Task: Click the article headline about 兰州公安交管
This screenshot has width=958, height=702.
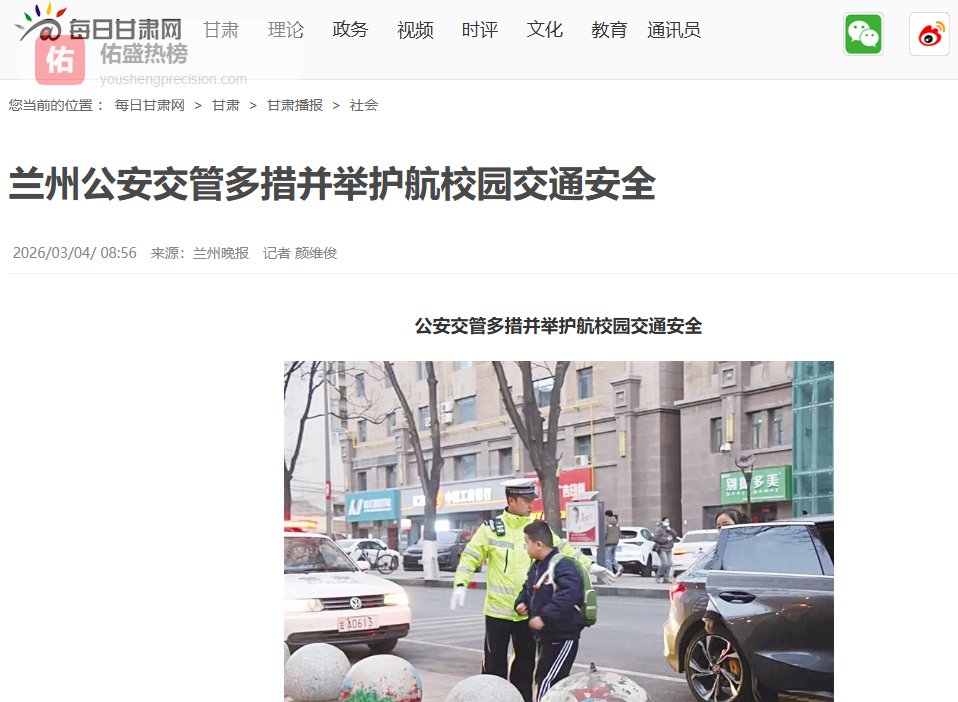Action: click(x=332, y=183)
